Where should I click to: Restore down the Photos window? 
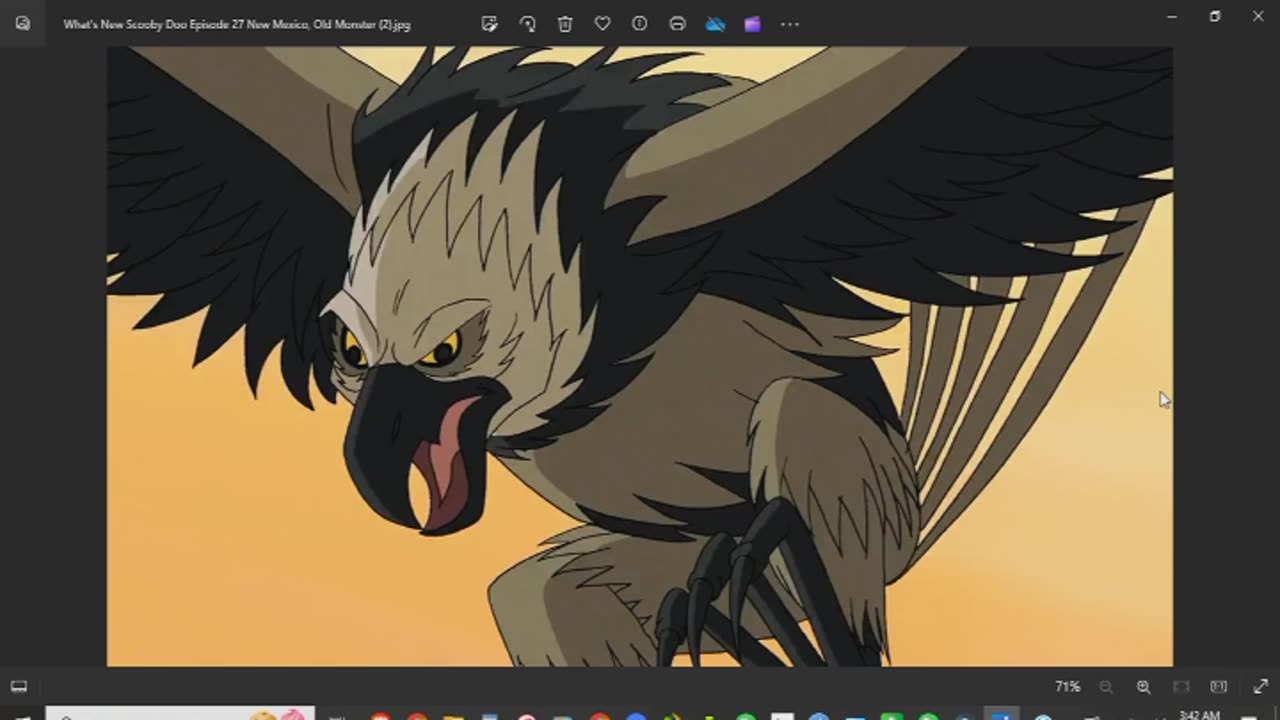click(1215, 17)
